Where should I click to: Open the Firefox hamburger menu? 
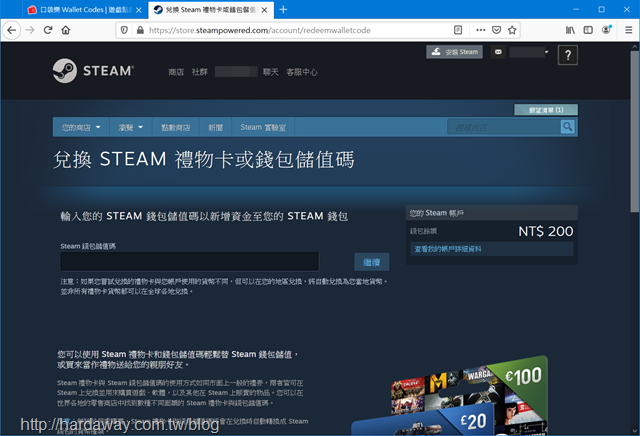629,30
